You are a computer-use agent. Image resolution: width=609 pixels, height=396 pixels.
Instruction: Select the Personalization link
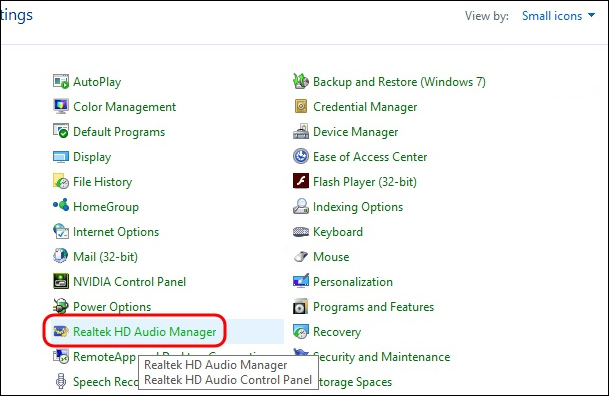point(353,282)
